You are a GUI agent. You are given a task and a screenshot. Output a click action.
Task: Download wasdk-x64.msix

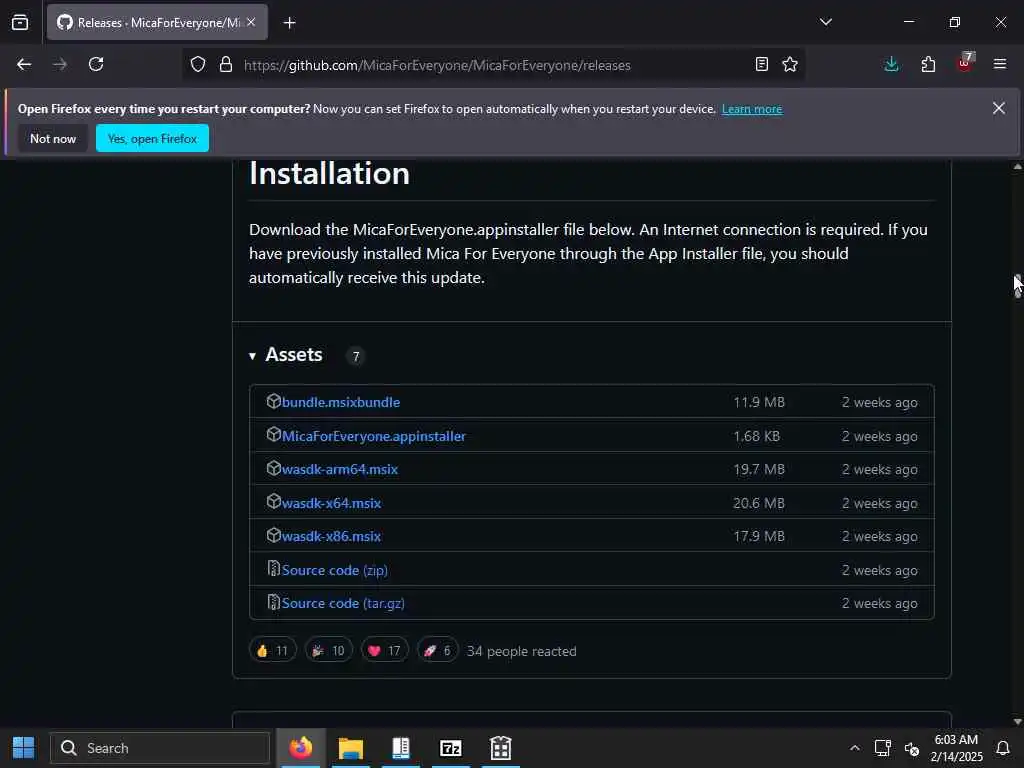[331, 504]
